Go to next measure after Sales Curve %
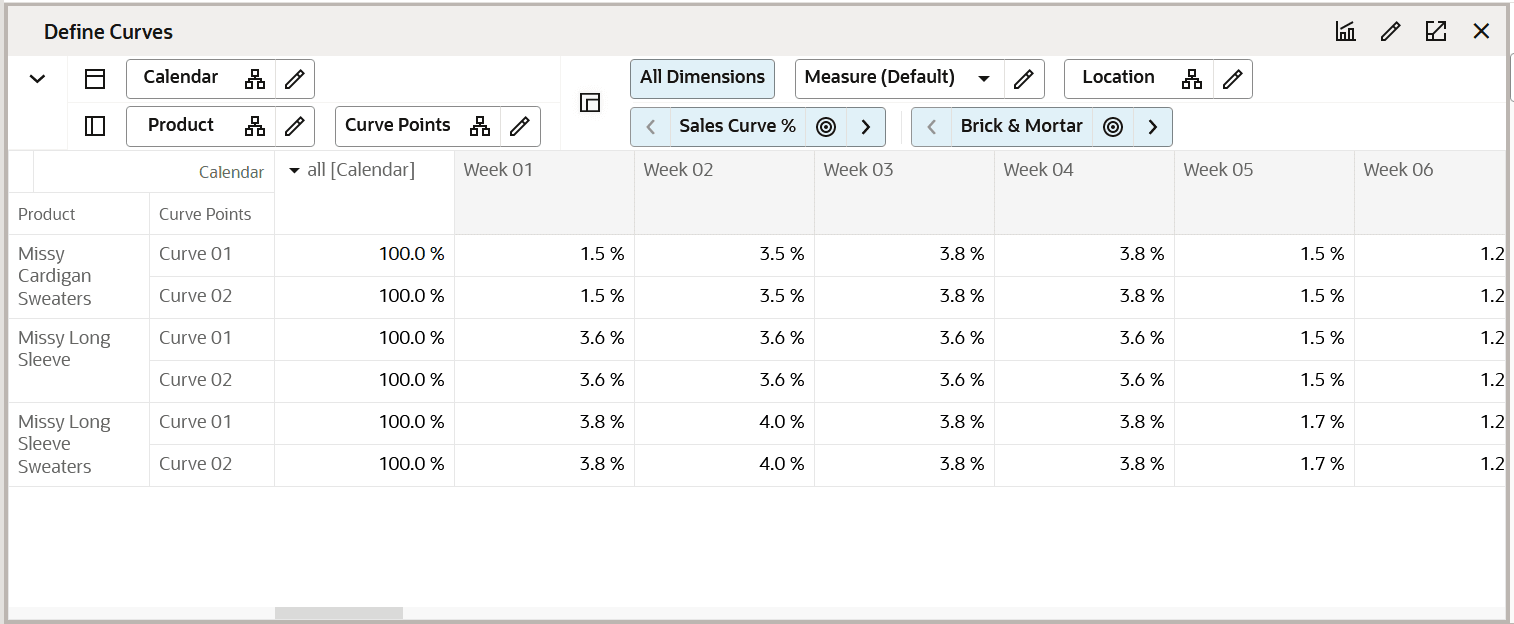This screenshot has height=624, width=1514. (x=866, y=127)
